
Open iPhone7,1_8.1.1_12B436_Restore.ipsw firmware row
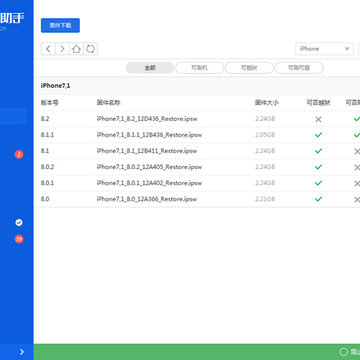(198, 135)
